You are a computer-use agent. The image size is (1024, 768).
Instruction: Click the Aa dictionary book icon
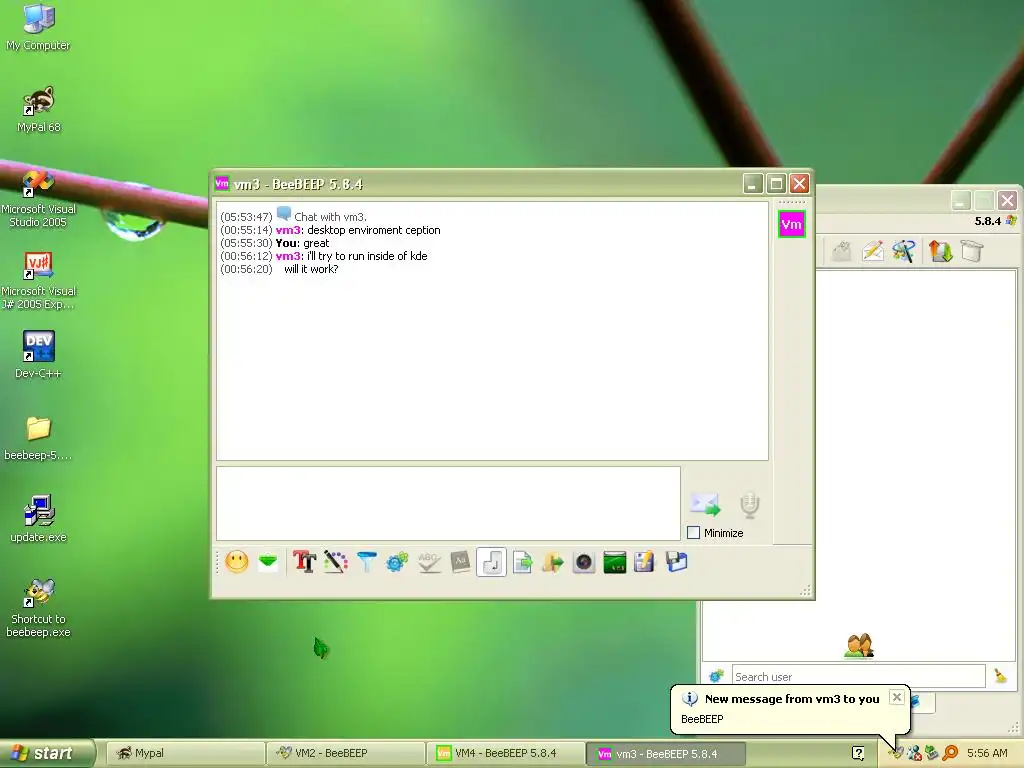point(460,562)
